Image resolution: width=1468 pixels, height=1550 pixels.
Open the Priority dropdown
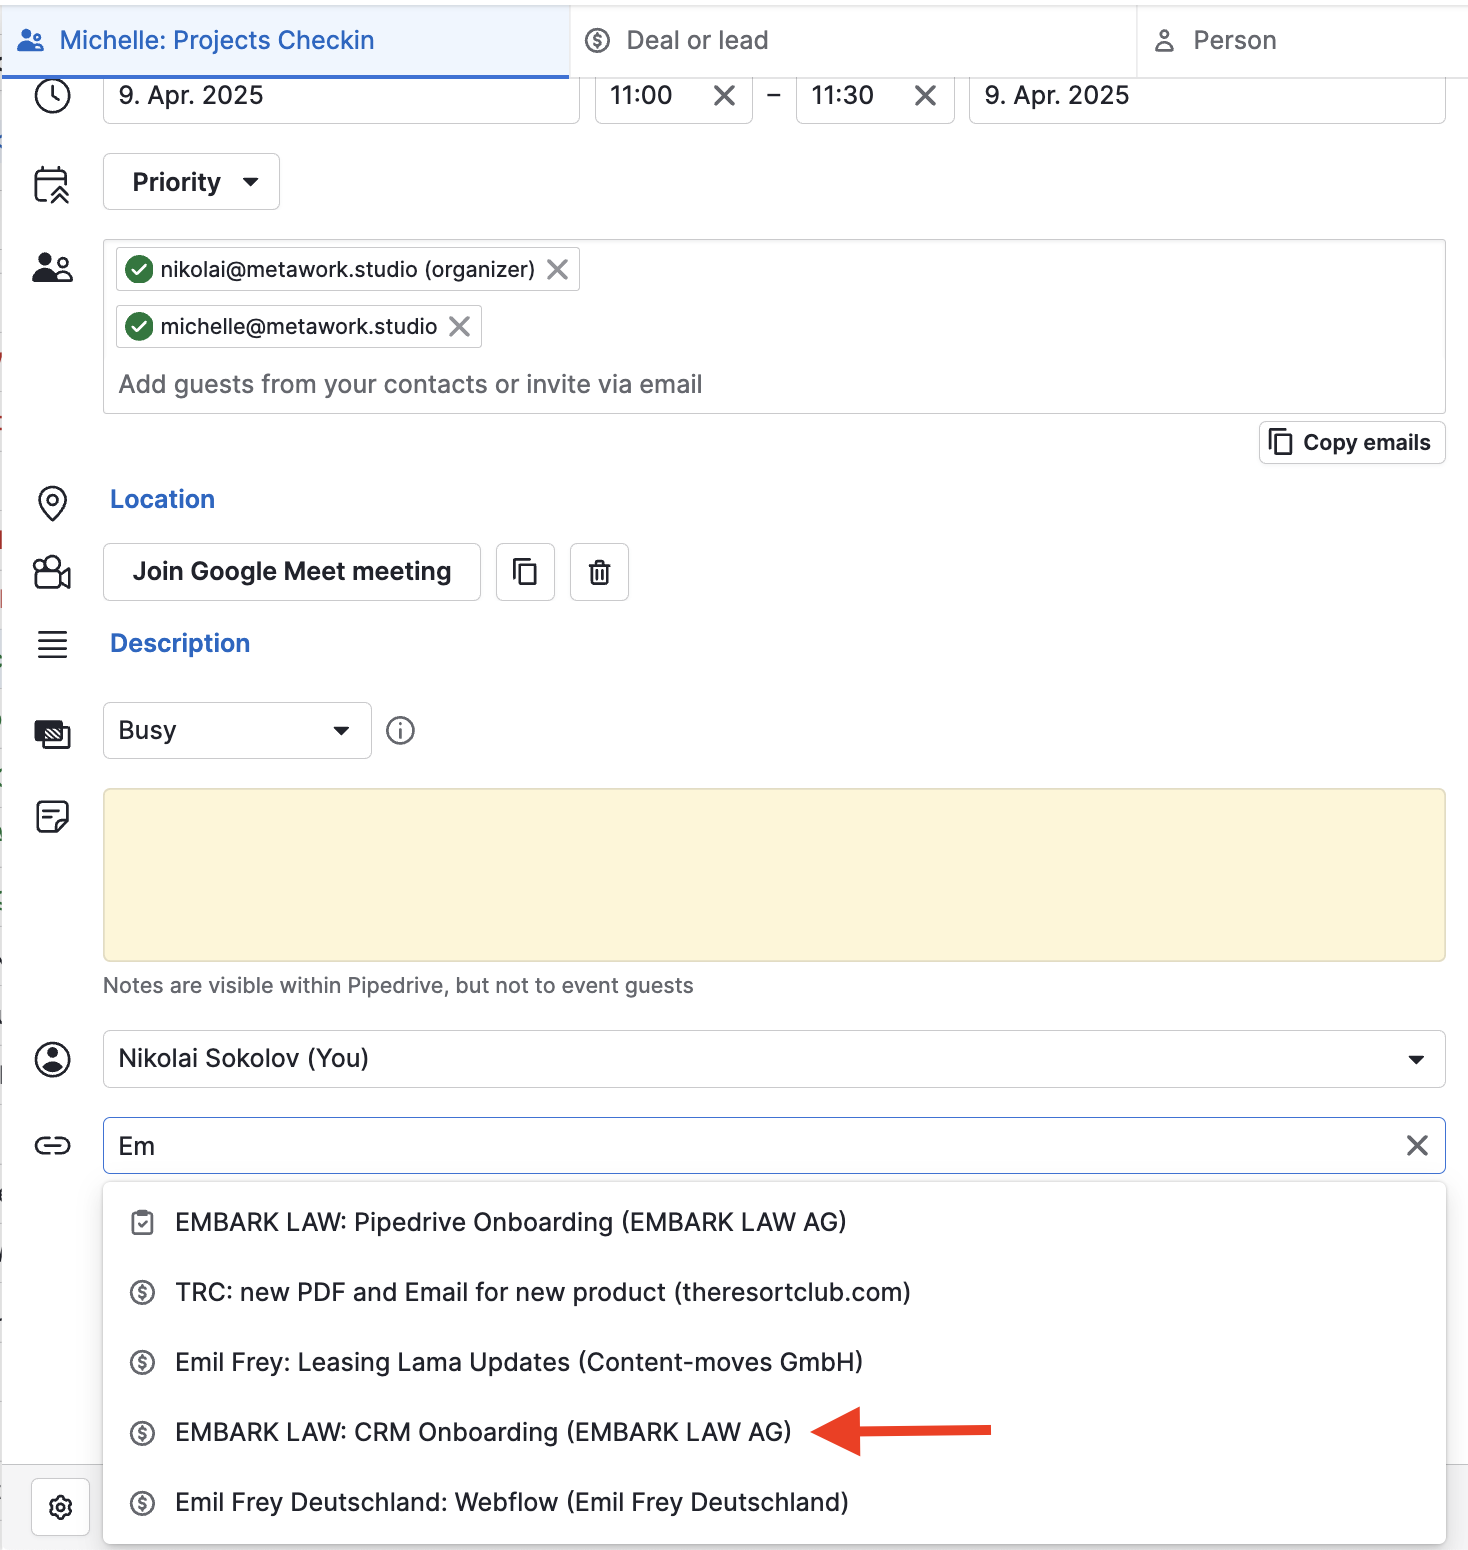191,182
